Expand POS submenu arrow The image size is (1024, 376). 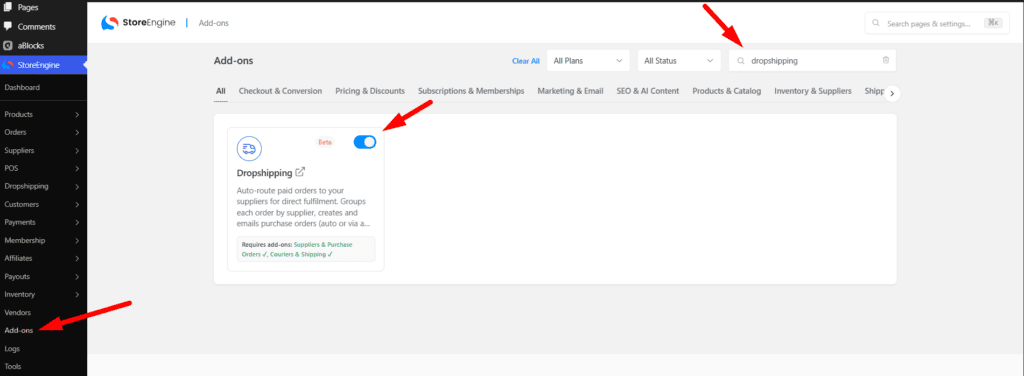point(78,168)
